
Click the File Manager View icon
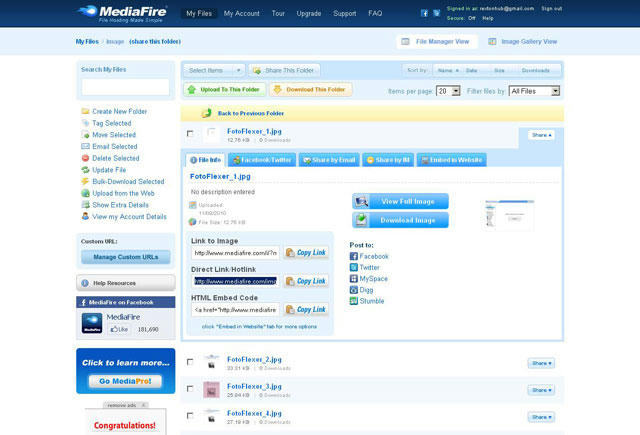(x=405, y=42)
